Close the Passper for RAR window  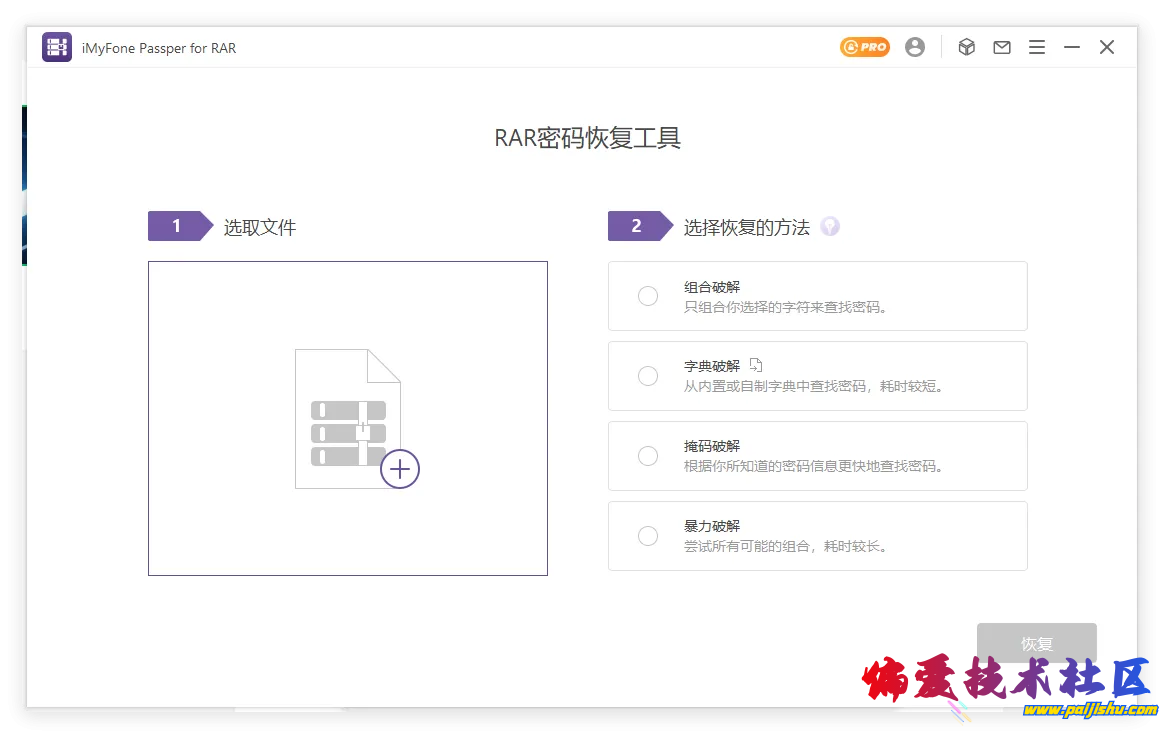point(1107,47)
